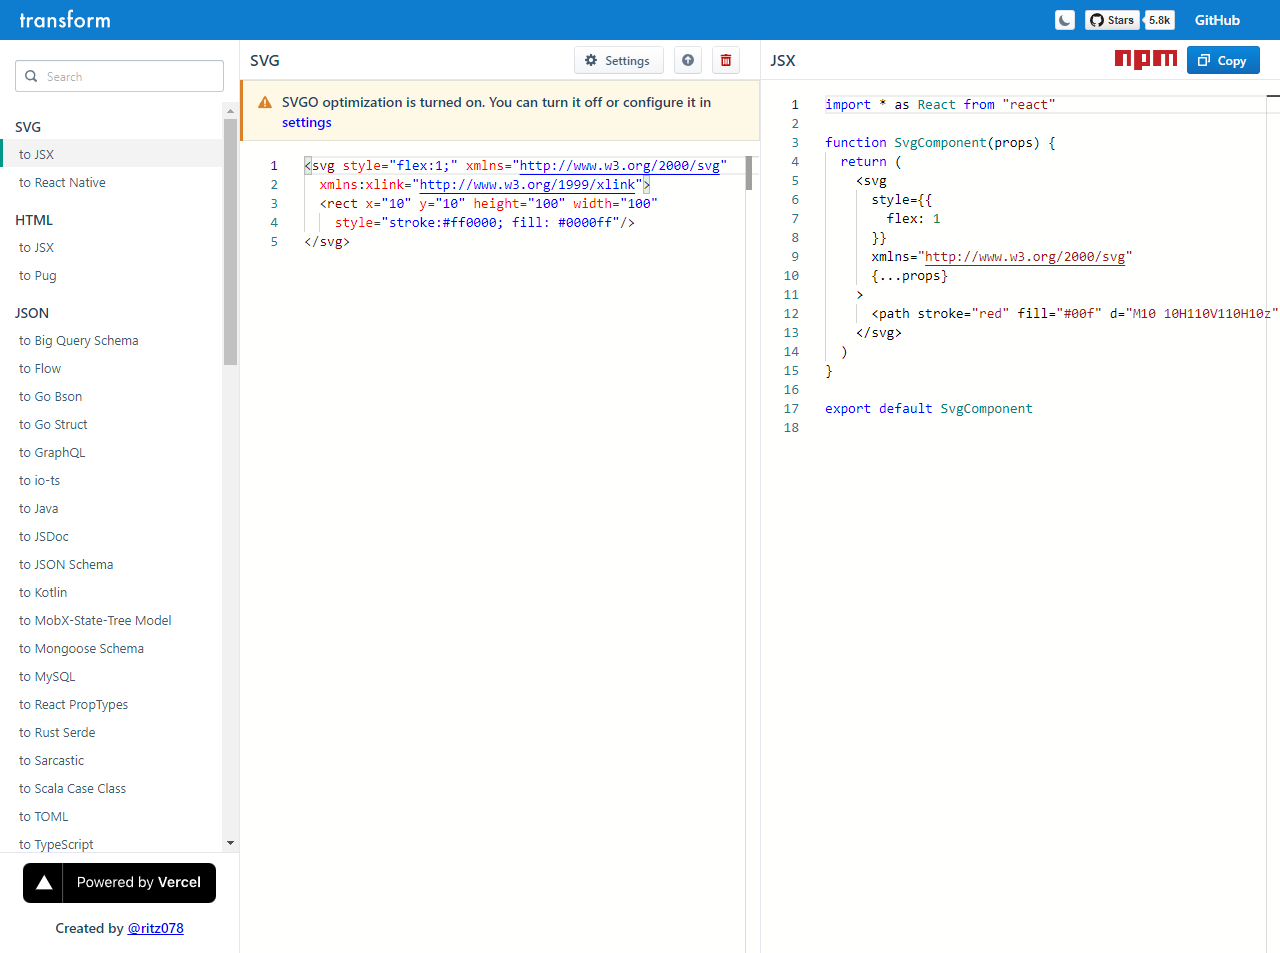Click the Vercel triangle logo
This screenshot has width=1280, height=953.
click(44, 883)
